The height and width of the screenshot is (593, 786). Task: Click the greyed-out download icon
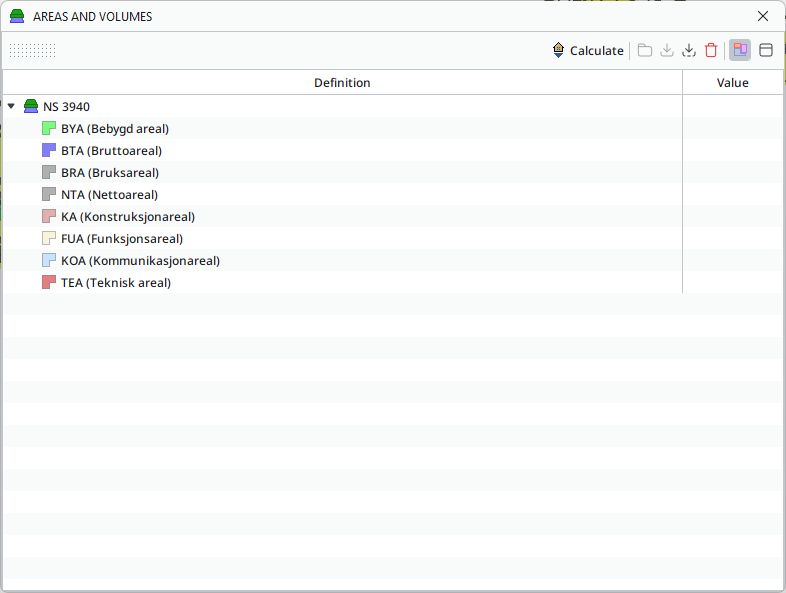667,51
